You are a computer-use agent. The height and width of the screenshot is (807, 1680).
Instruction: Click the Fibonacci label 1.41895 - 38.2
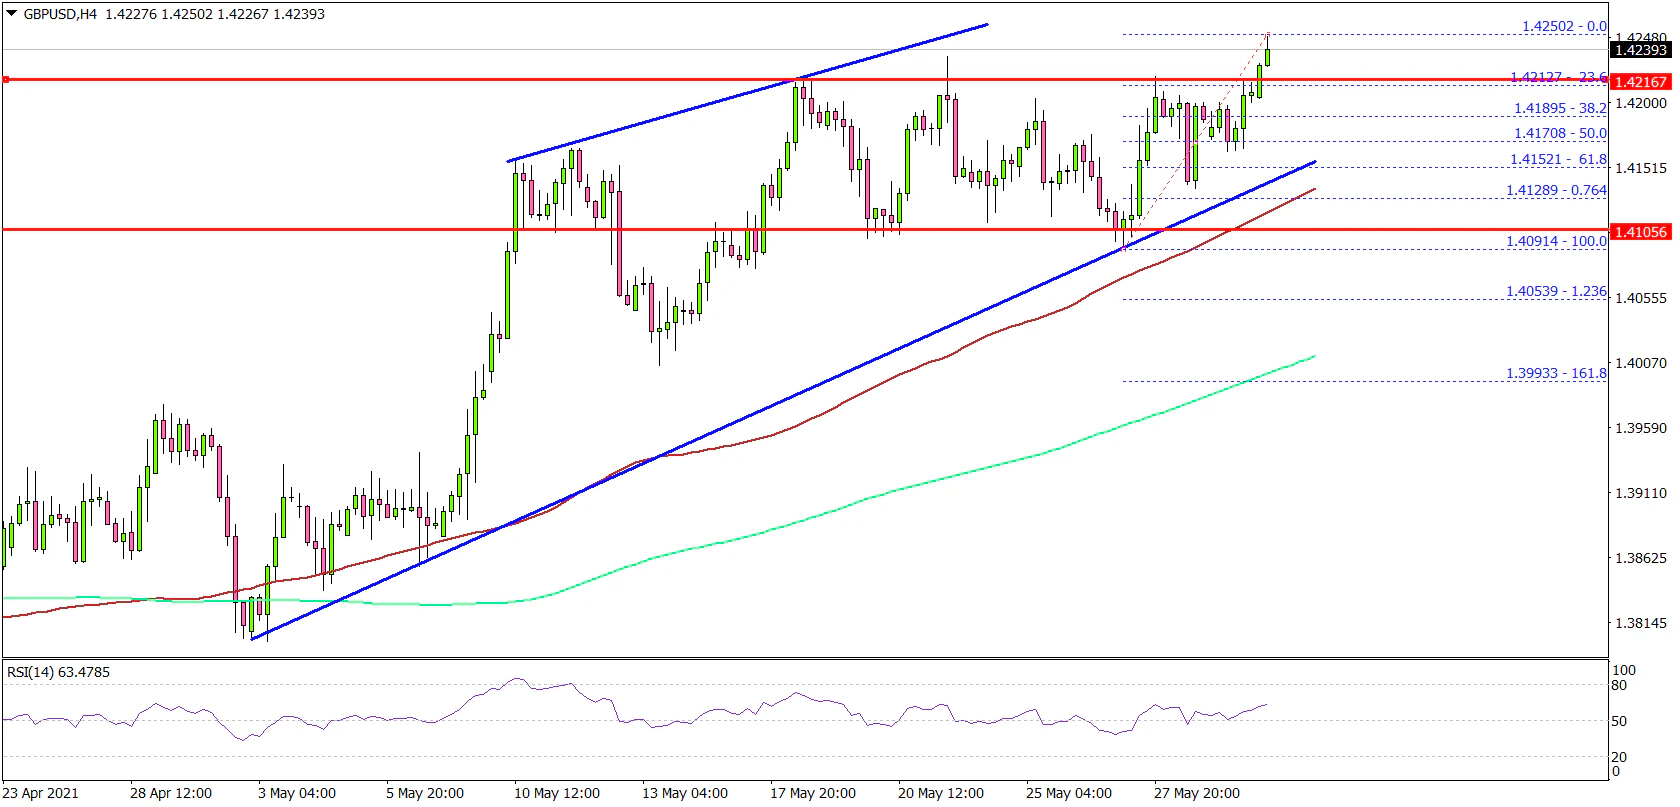pos(1560,108)
